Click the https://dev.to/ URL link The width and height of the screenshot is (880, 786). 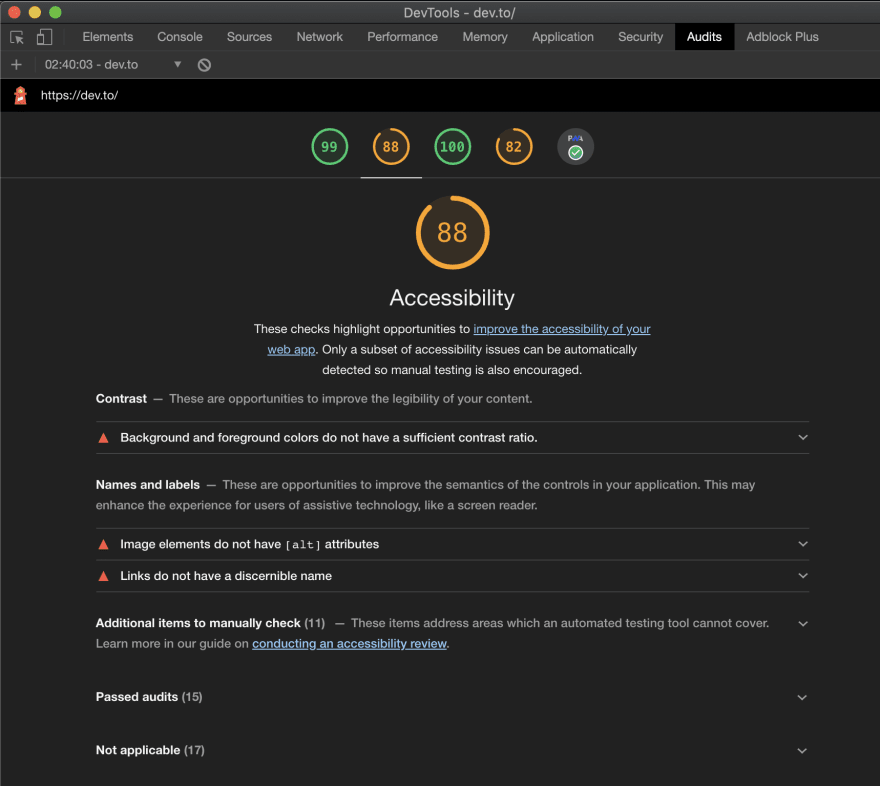79,95
